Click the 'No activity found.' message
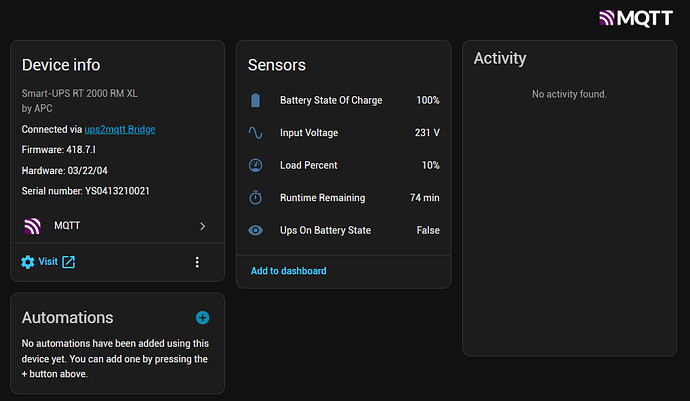 click(x=569, y=94)
